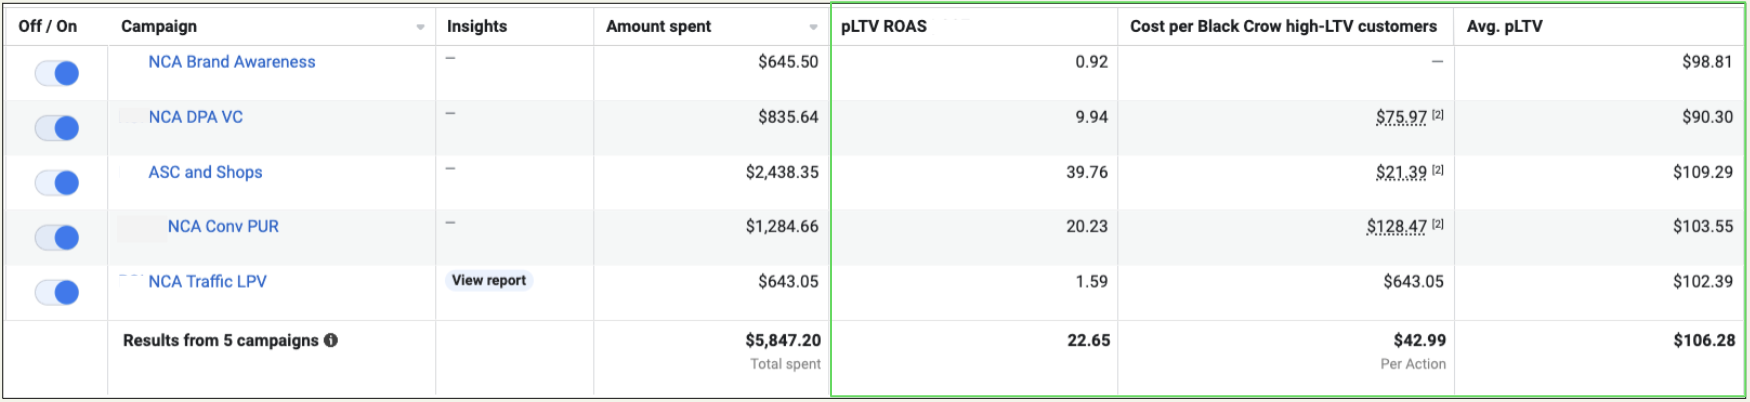The image size is (1750, 402).
Task: Click the Insights column header
Action: click(x=477, y=26)
